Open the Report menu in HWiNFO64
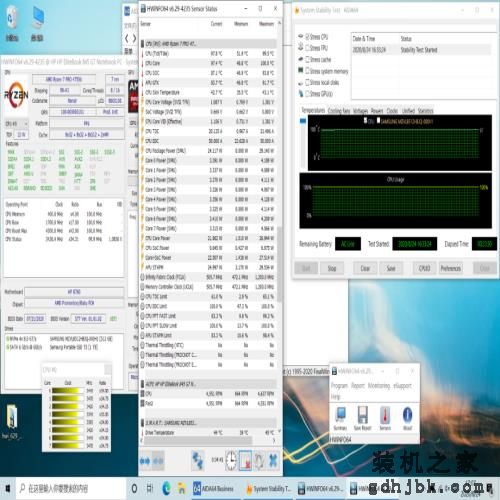The height and width of the screenshot is (500, 500). (x=358, y=386)
